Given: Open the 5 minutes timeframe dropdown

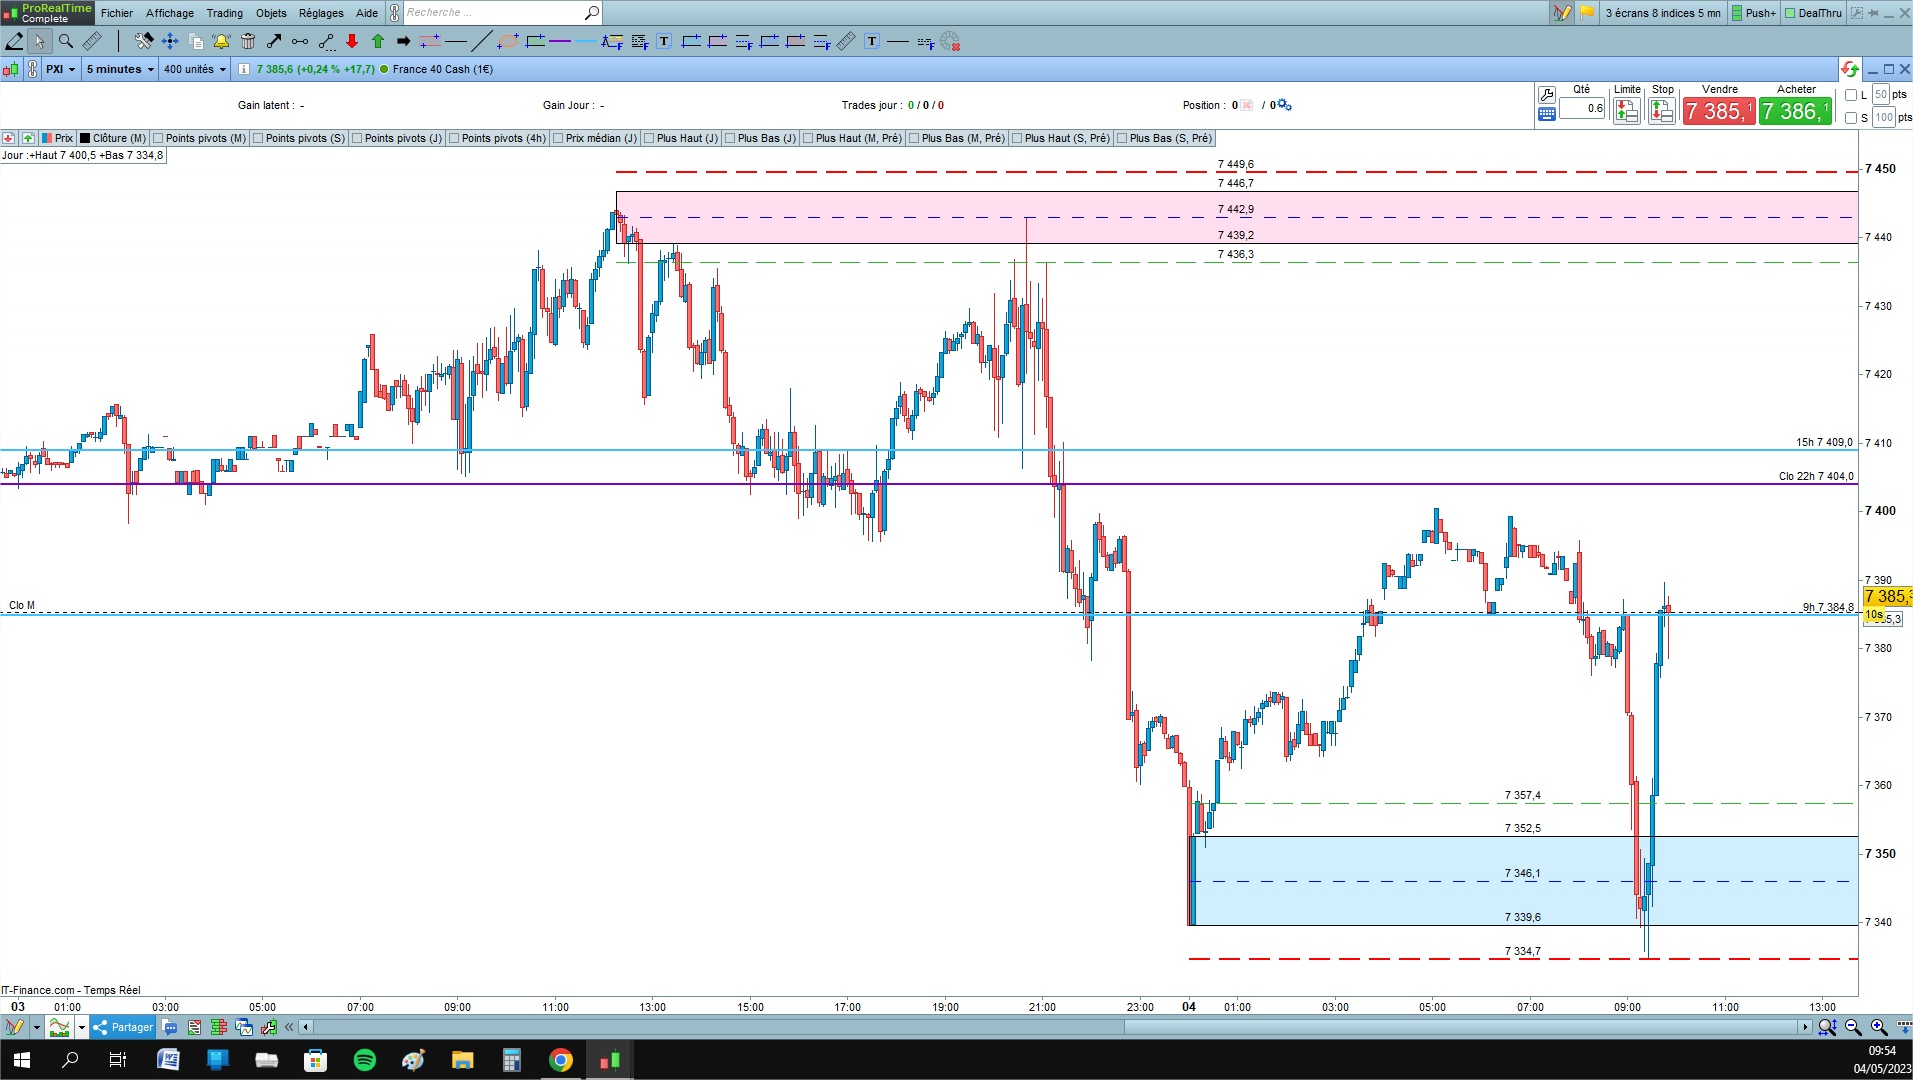Looking at the screenshot, I should [120, 69].
